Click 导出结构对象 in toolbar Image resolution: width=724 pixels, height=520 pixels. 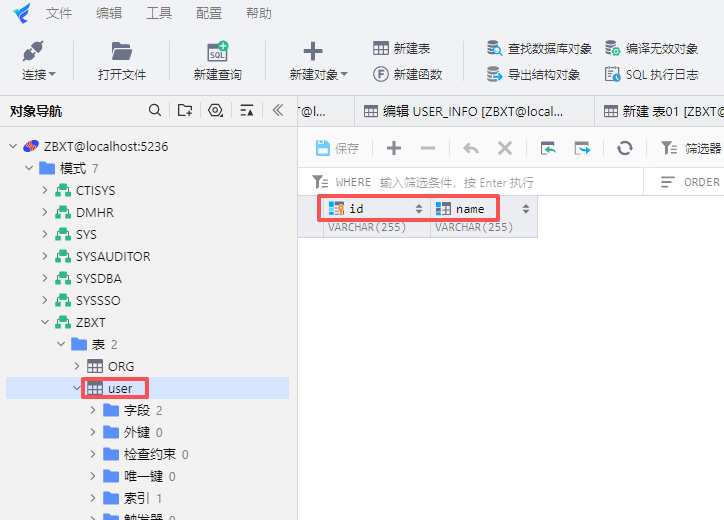pos(533,74)
